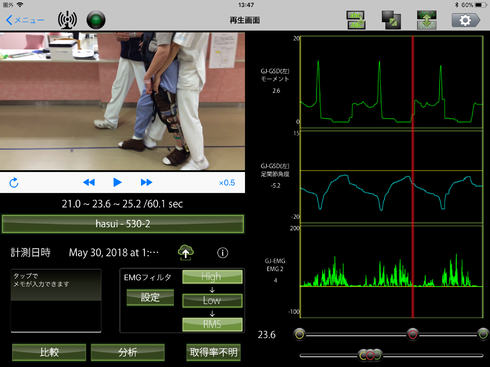Tap the time range 21.0 ~ 23.6 ~ 25.2 text
The width and height of the screenshot is (490, 367).
click(x=122, y=204)
